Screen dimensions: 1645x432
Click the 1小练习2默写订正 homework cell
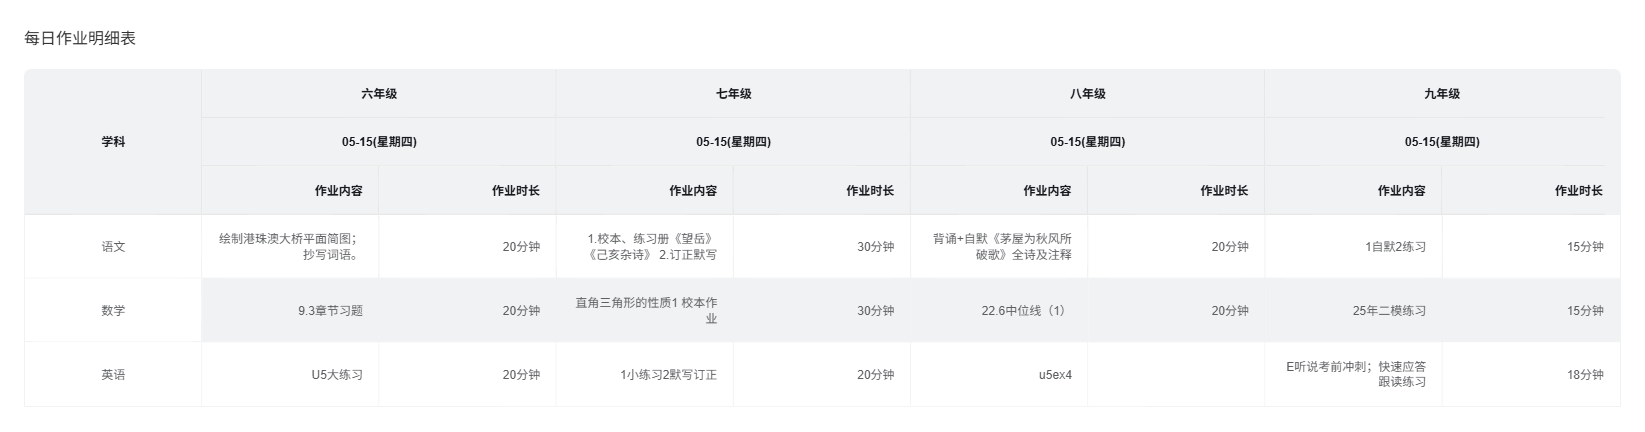(x=644, y=374)
